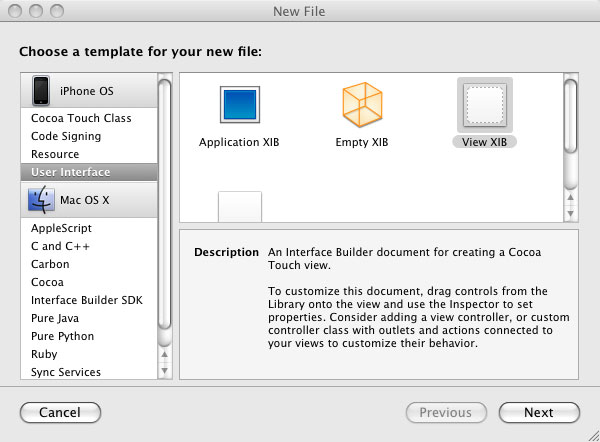Click the template pane scrollbar thumb
Image resolution: width=600 pixels, height=442 pixels.
571,116
